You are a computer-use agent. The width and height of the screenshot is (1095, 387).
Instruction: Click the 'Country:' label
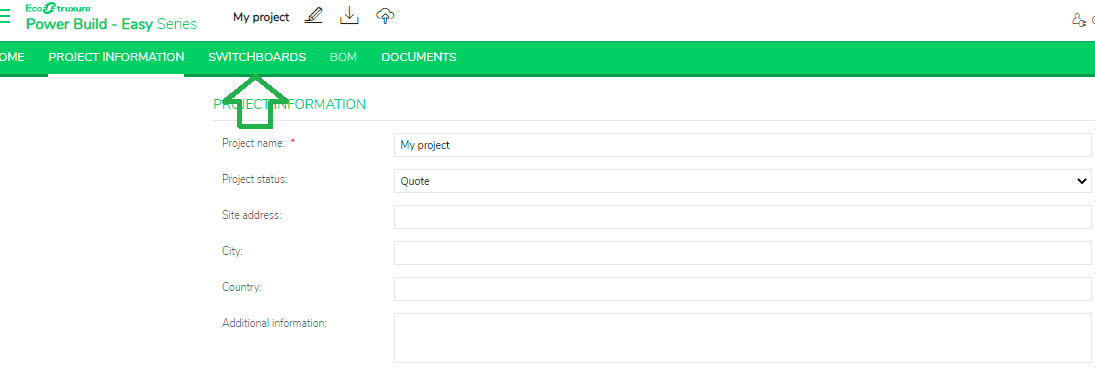click(242, 287)
